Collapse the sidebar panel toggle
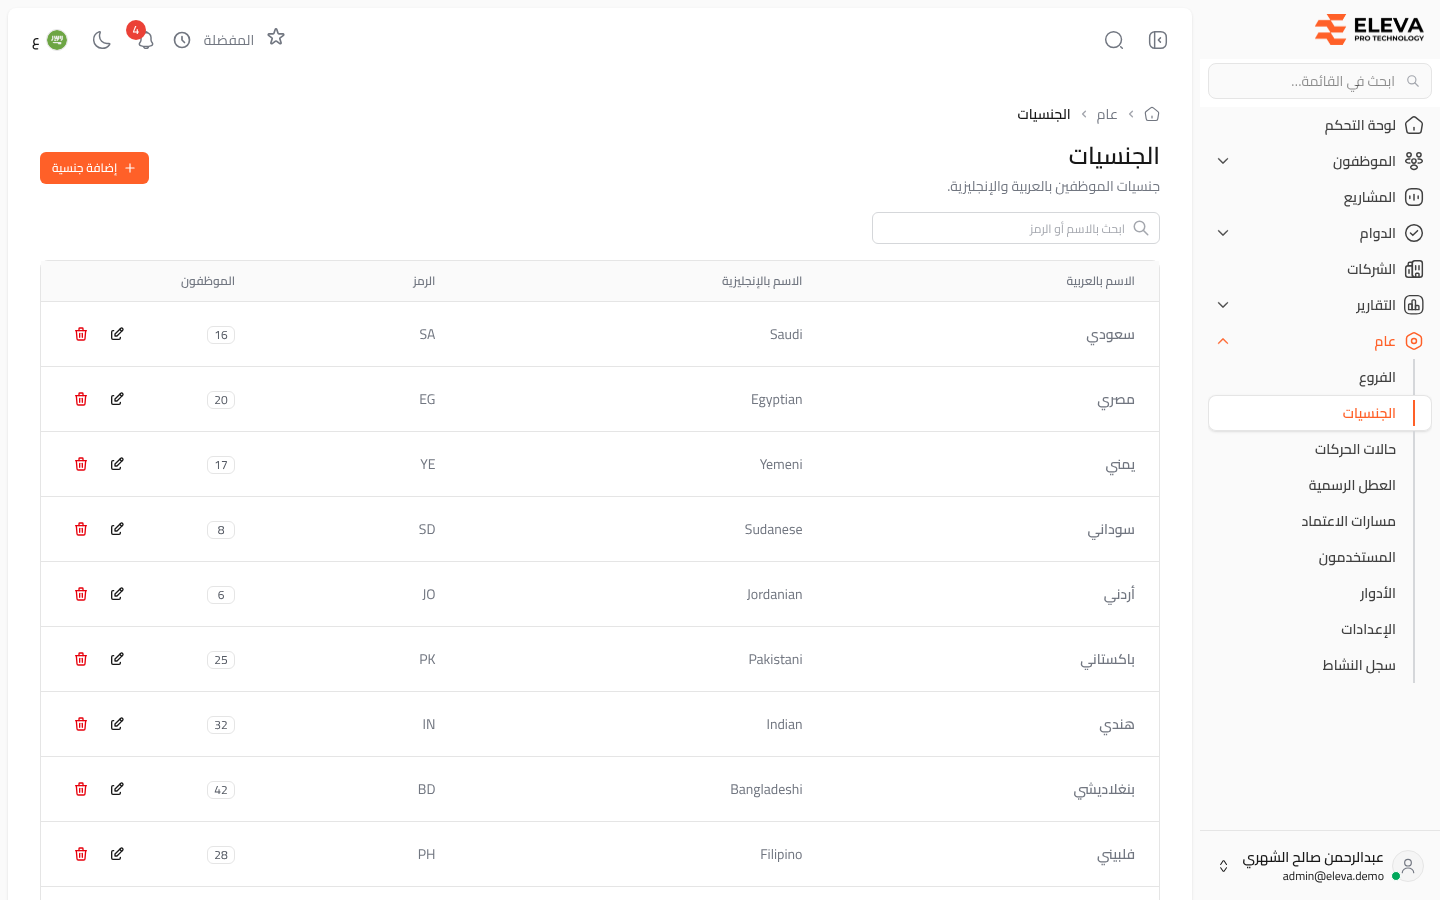 click(x=1158, y=40)
